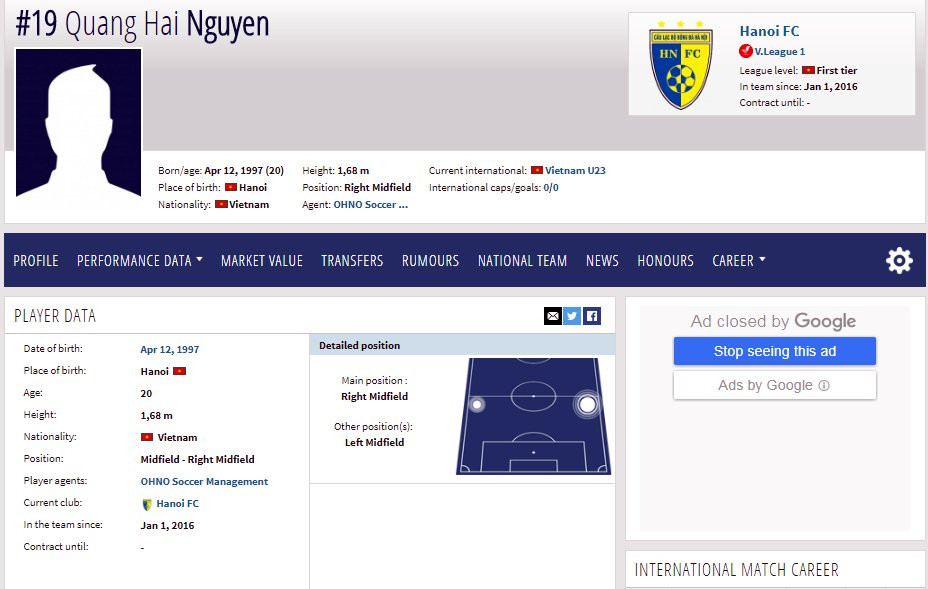Click the Apr 12, 1997 date of birth link
This screenshot has height=589, width=928.
169,350
